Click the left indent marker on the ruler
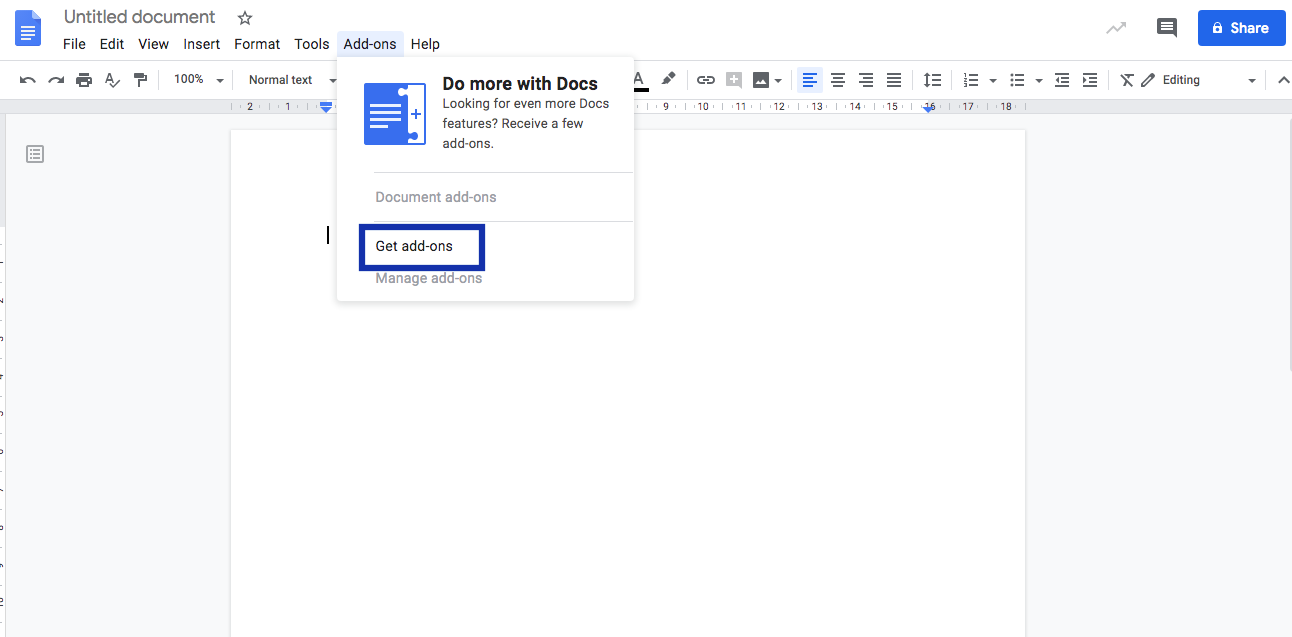Image resolution: width=1292 pixels, height=637 pixels. click(x=325, y=106)
